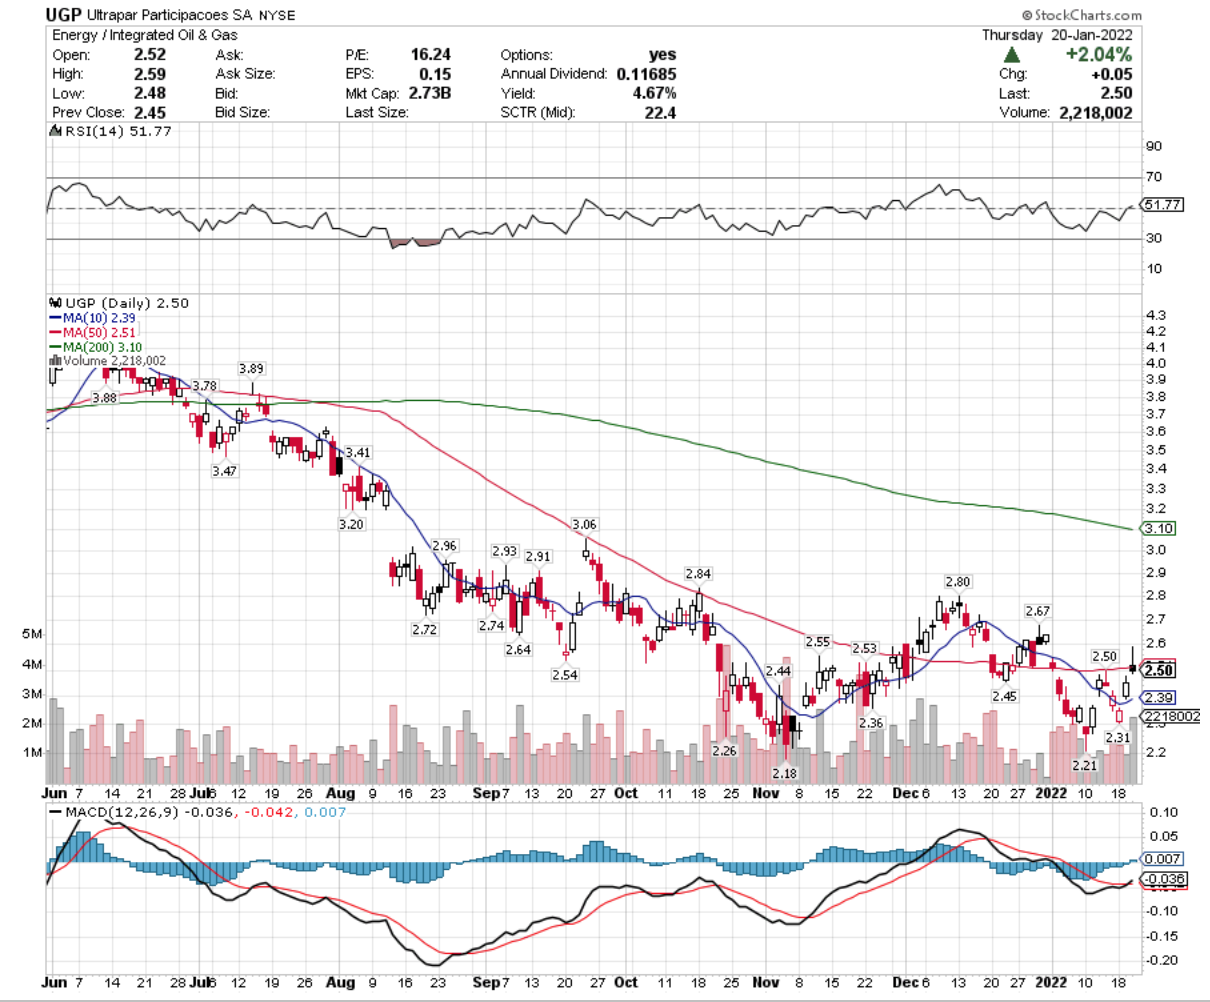Click the 70 overbought level on the RSI axis
The width and height of the screenshot is (1210, 1002).
pos(1154,178)
